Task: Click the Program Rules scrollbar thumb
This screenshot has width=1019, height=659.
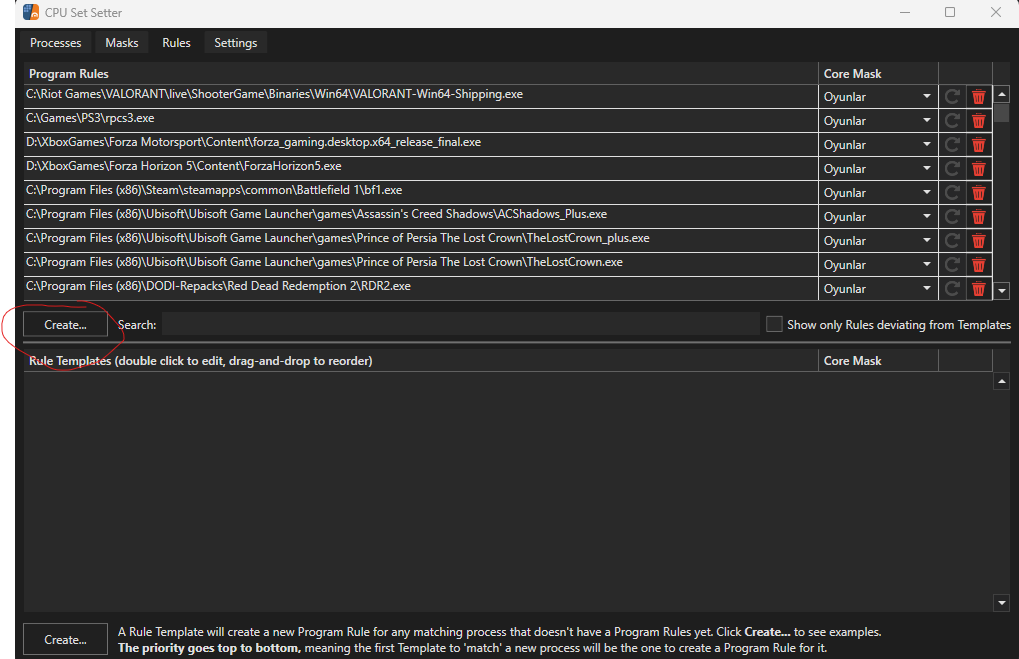Action: pos(1001,112)
